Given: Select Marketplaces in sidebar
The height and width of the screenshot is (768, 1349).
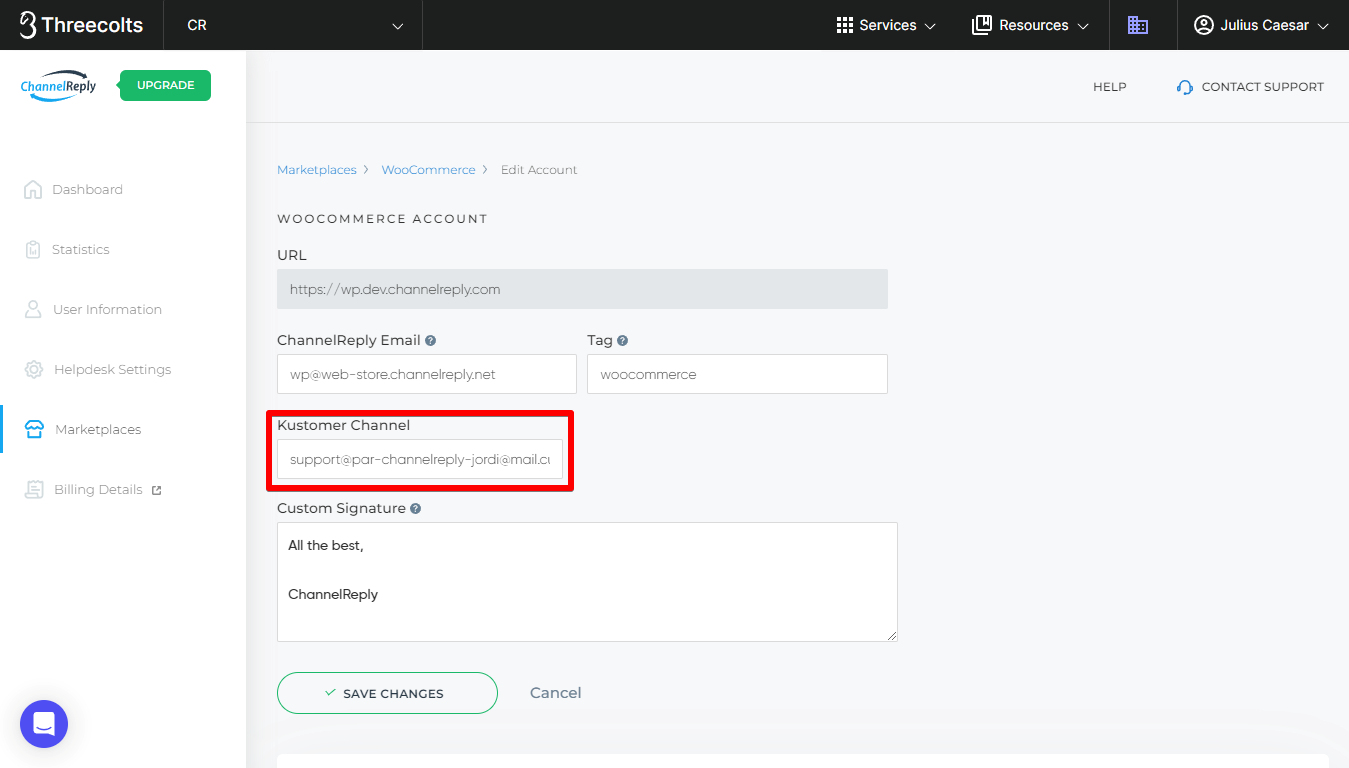Looking at the screenshot, I should pyautogui.click(x=98, y=429).
